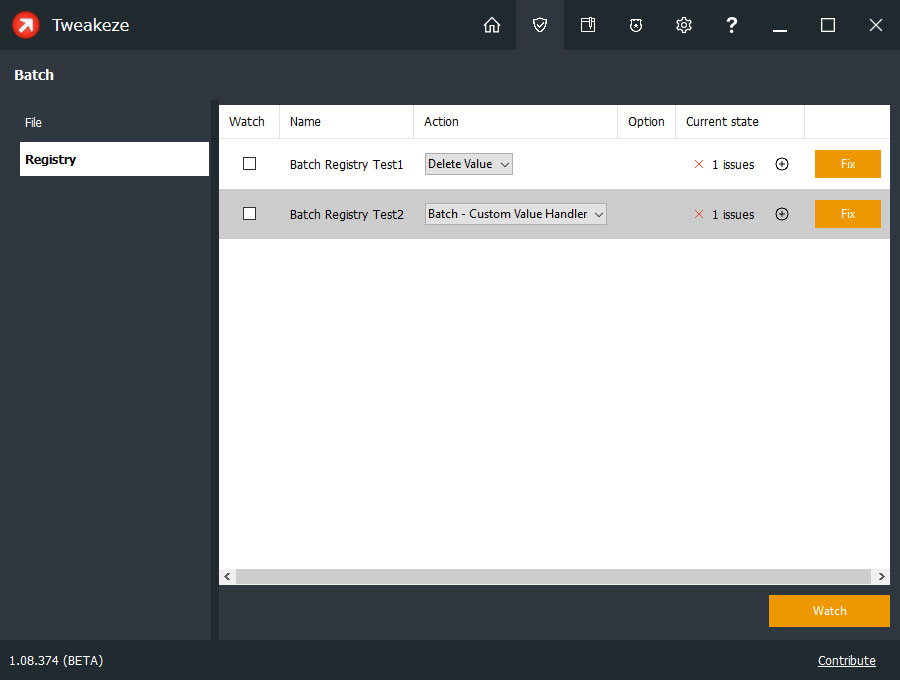900x680 pixels.
Task: Enable the Watch checkbox for Batch Registry Test1
Action: pos(249,164)
